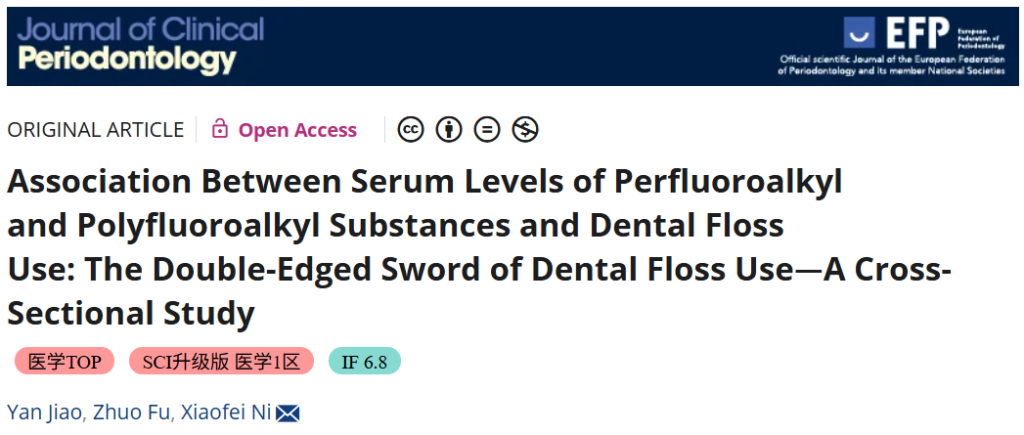Click the no-derivatives equals sign icon
Image resolution: width=1024 pixels, height=435 pixels.
tap(487, 129)
